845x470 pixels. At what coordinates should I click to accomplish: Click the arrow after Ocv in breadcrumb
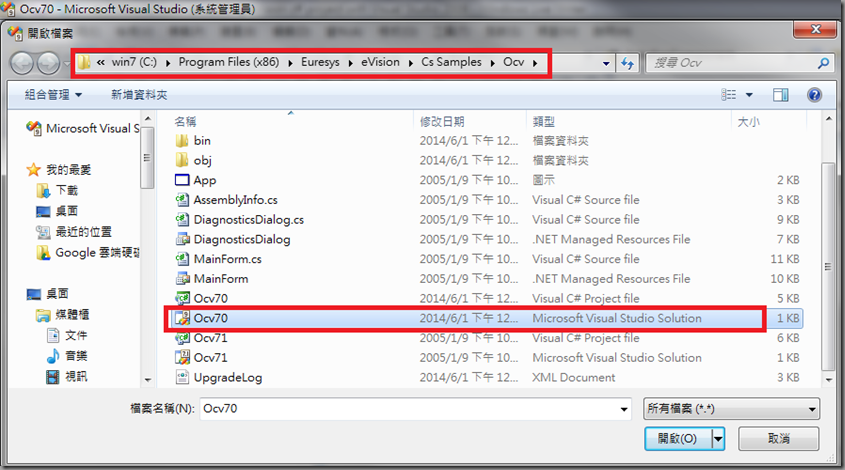tap(535, 63)
